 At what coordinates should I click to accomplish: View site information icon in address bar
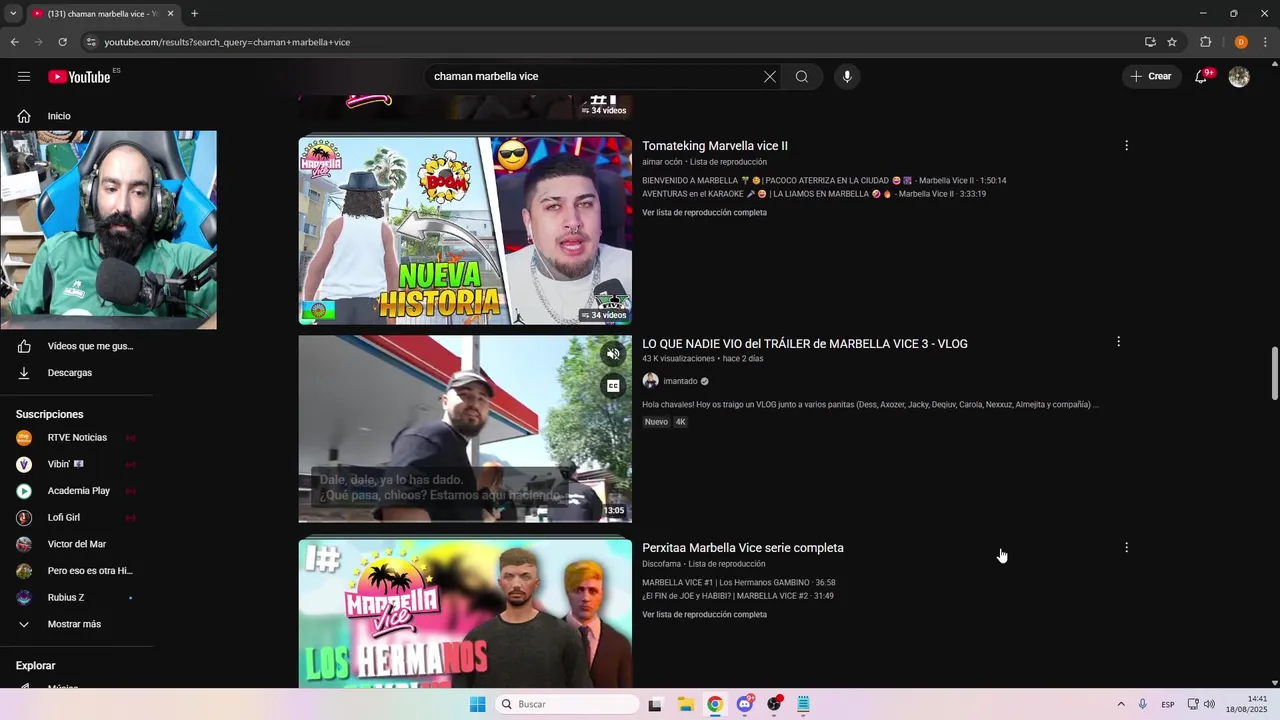91,42
